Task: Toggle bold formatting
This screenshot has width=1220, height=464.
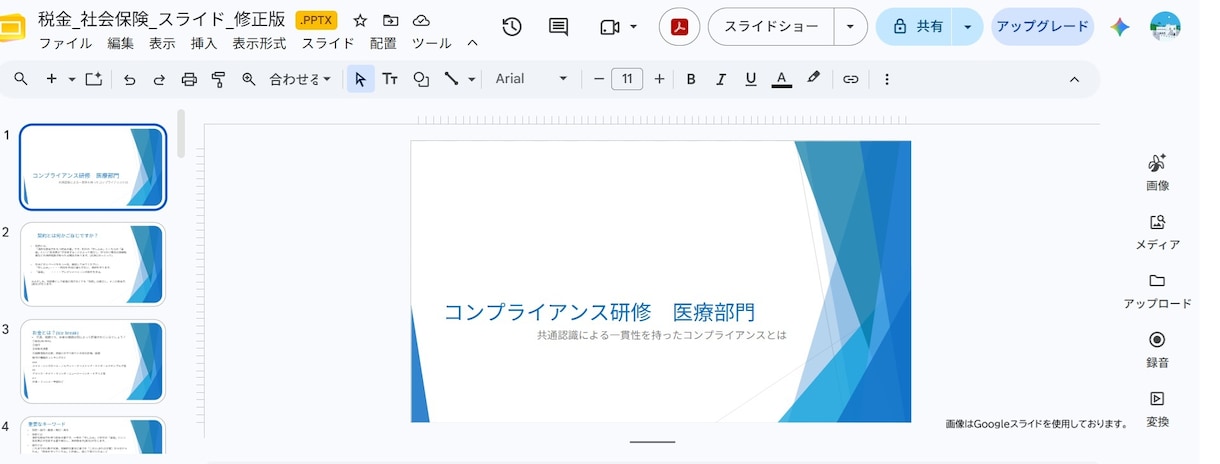Action: [x=691, y=79]
